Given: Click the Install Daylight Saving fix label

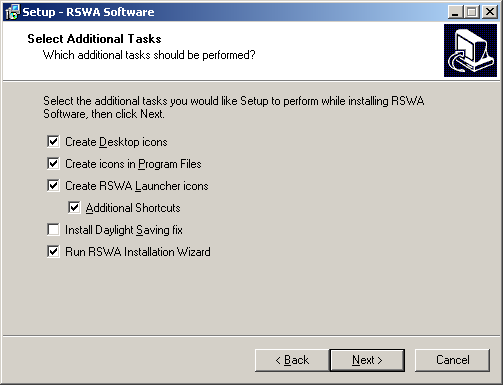Looking at the screenshot, I should tap(124, 230).
